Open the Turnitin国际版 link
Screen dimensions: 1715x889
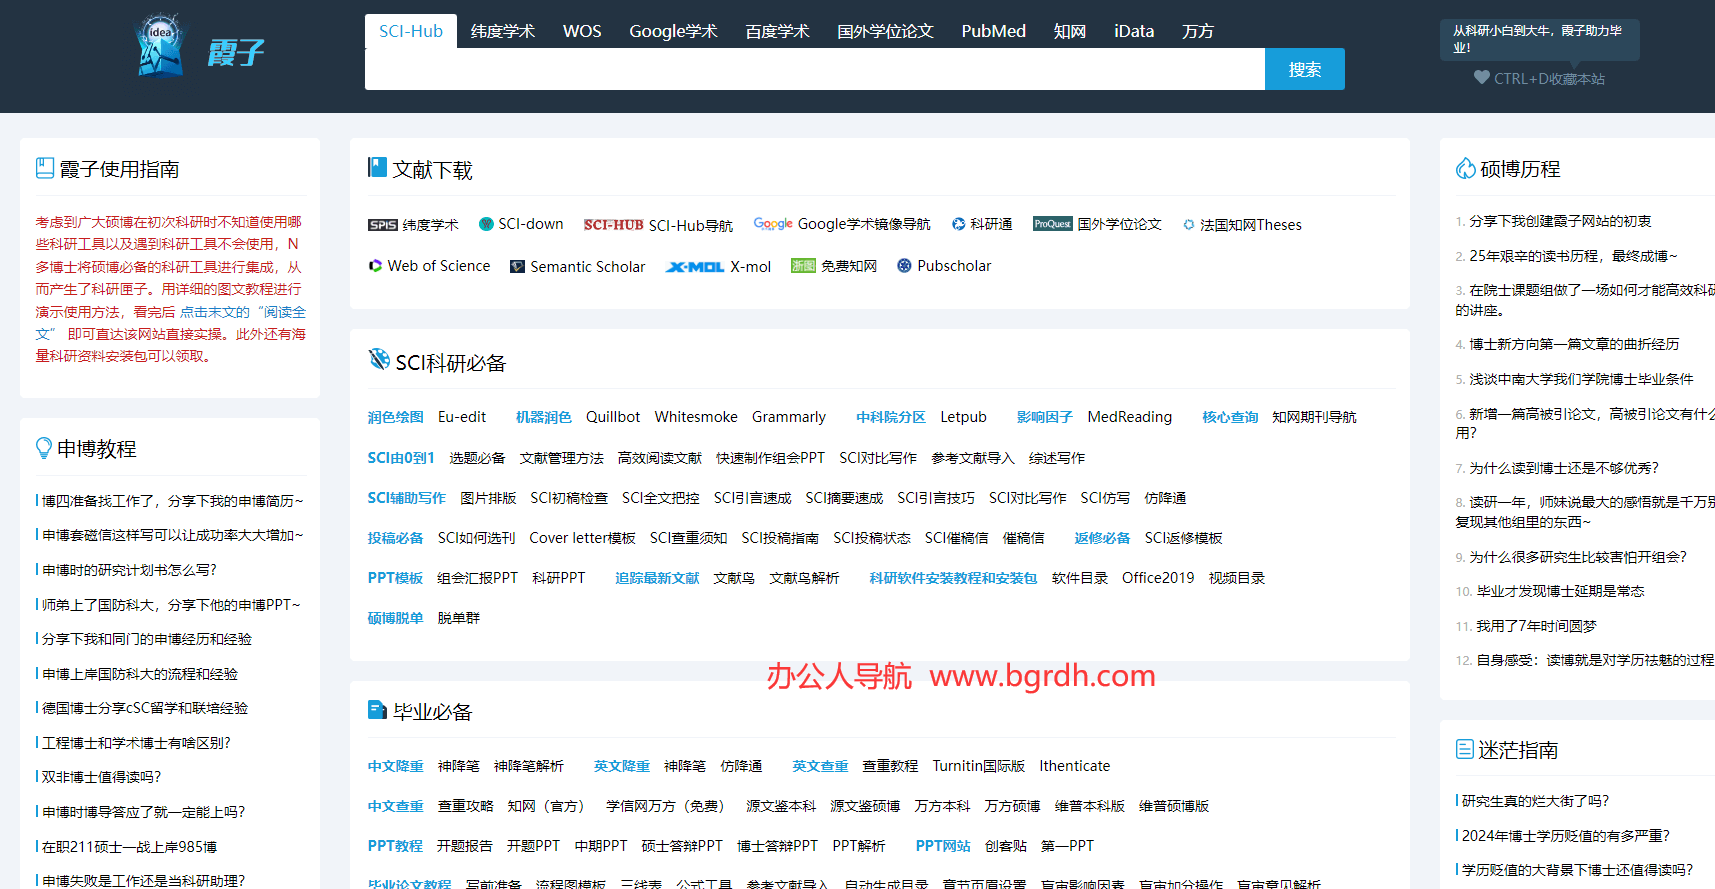tap(978, 766)
